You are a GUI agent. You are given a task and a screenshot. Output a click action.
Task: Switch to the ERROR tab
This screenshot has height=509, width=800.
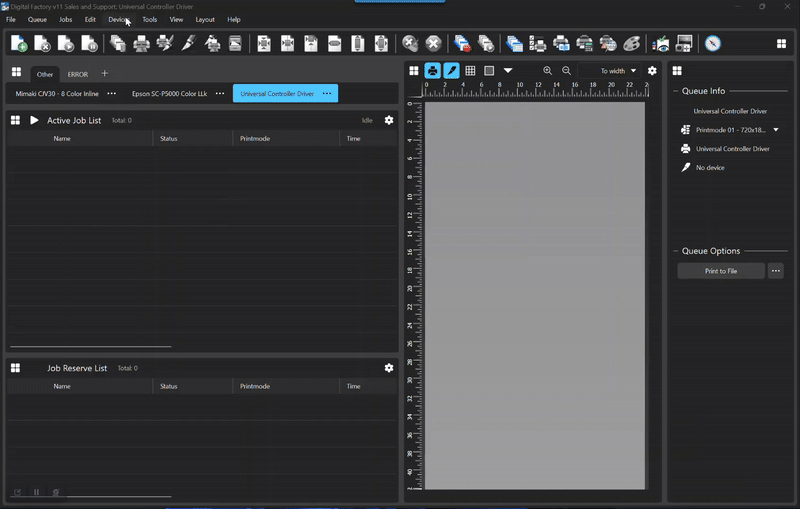point(78,74)
